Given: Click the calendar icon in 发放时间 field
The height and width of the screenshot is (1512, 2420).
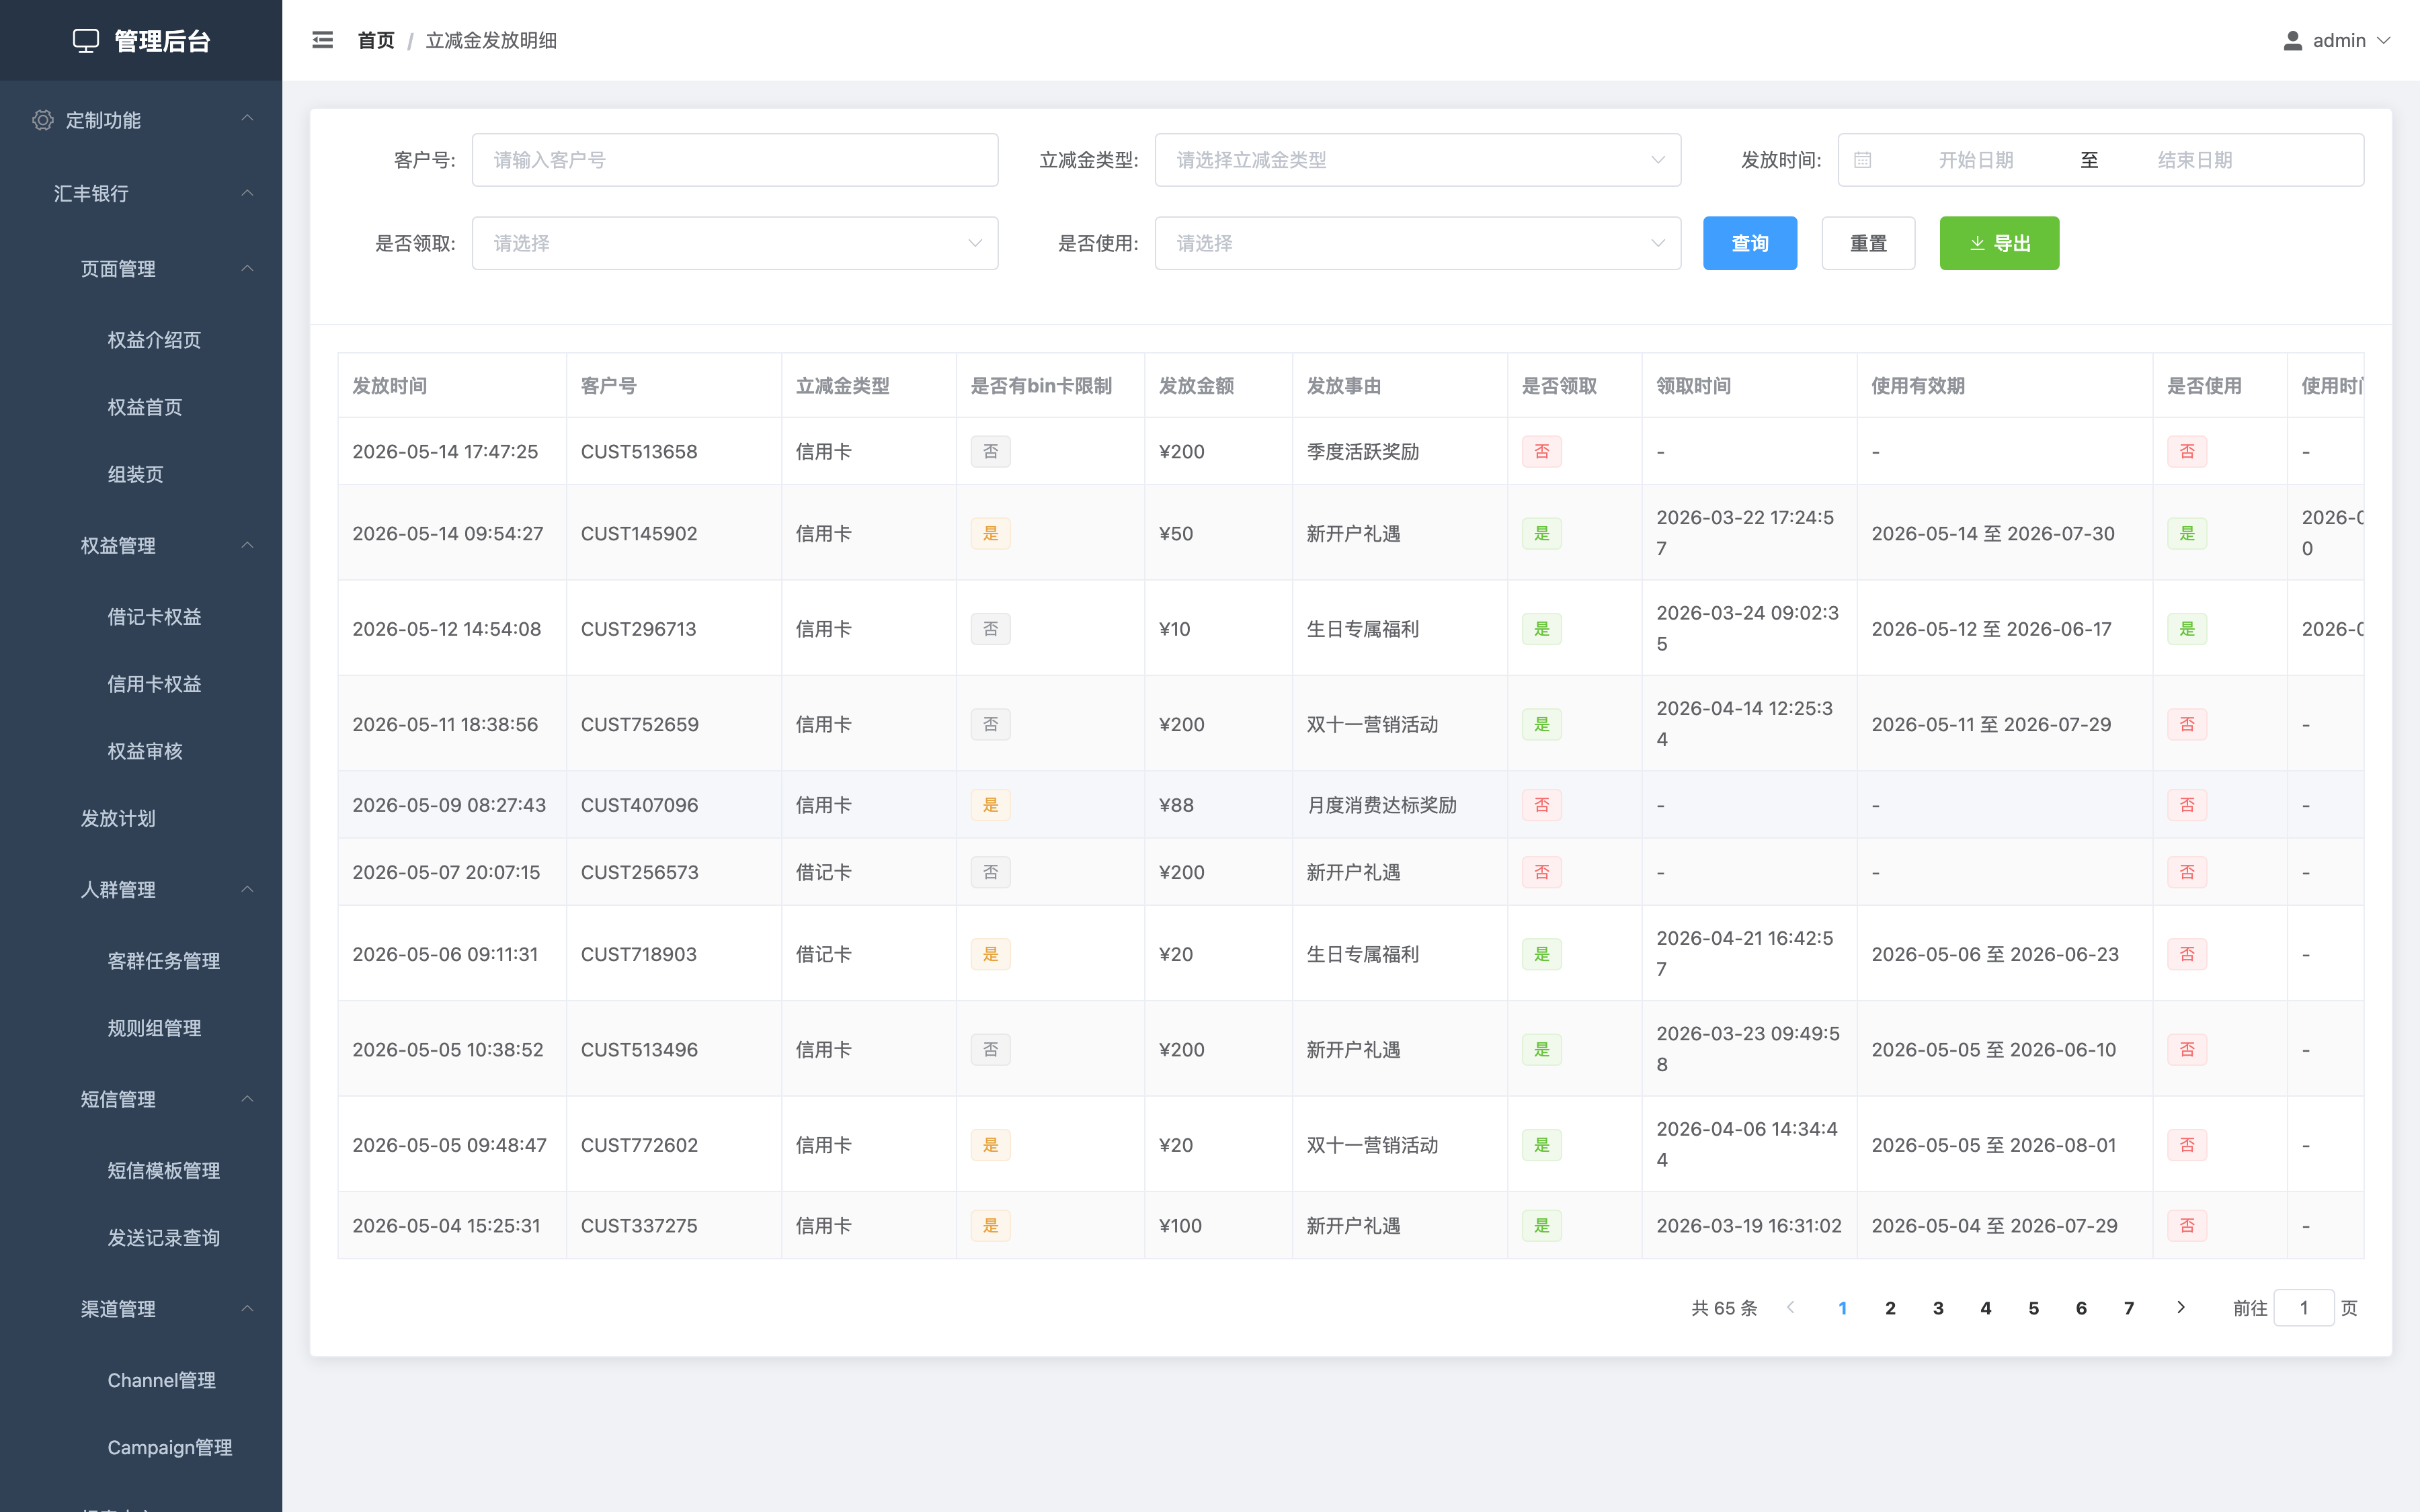Looking at the screenshot, I should (x=1862, y=160).
